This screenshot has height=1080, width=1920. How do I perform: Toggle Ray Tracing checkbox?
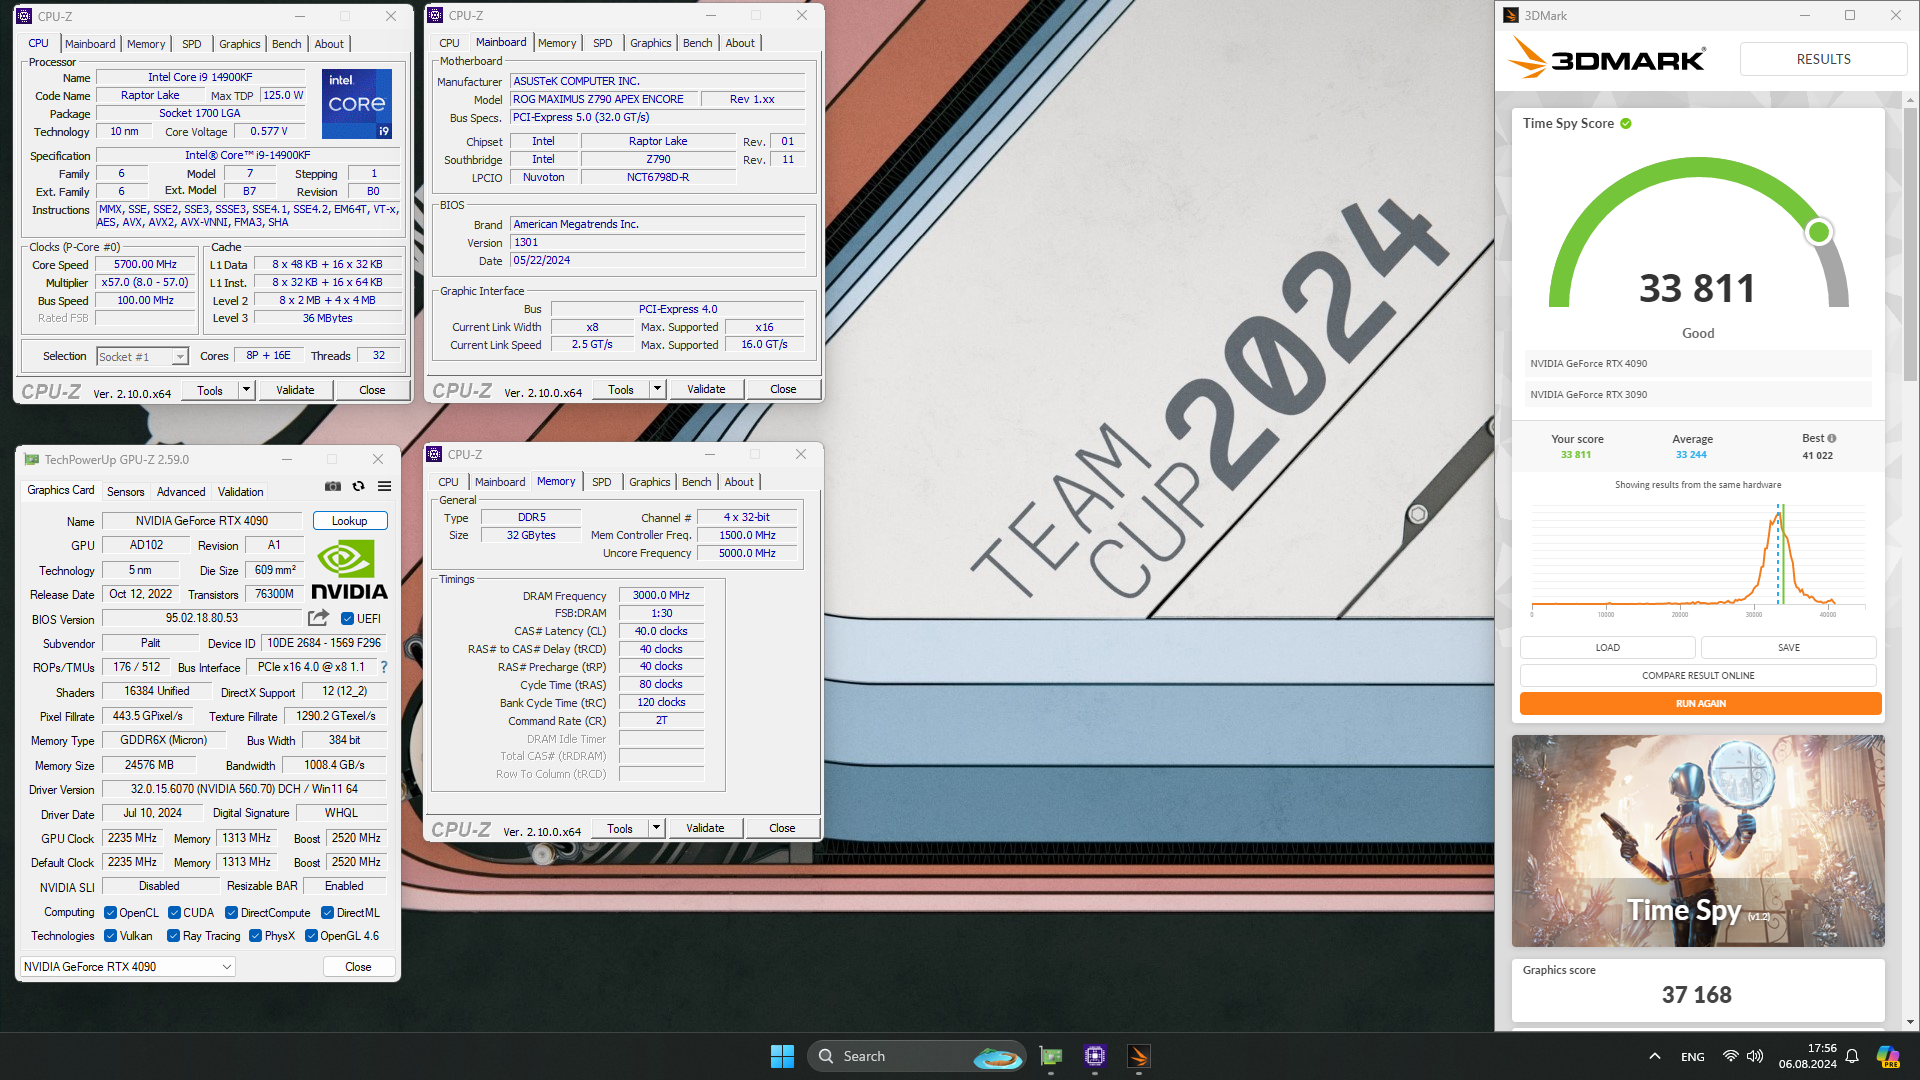[174, 936]
